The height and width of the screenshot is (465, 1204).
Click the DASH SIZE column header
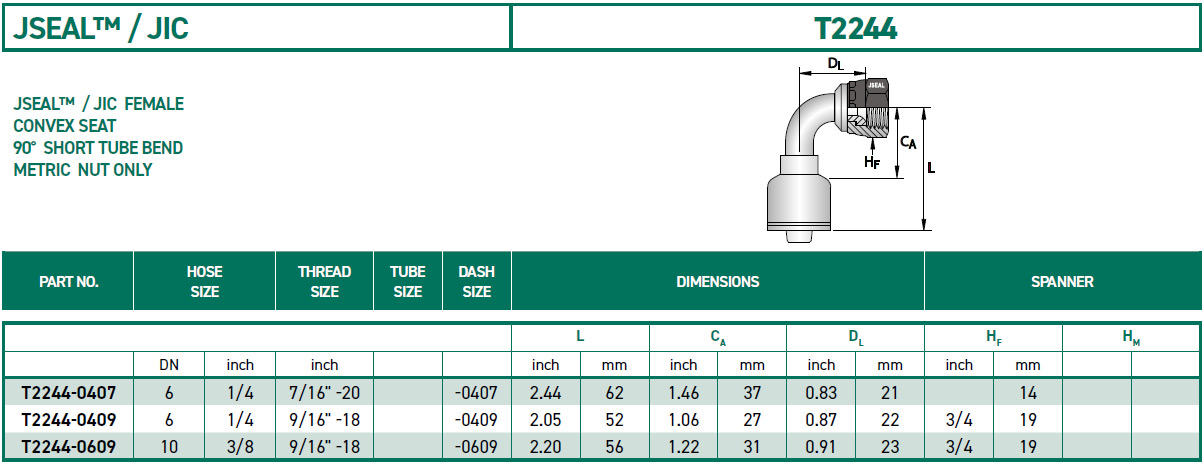tap(476, 282)
